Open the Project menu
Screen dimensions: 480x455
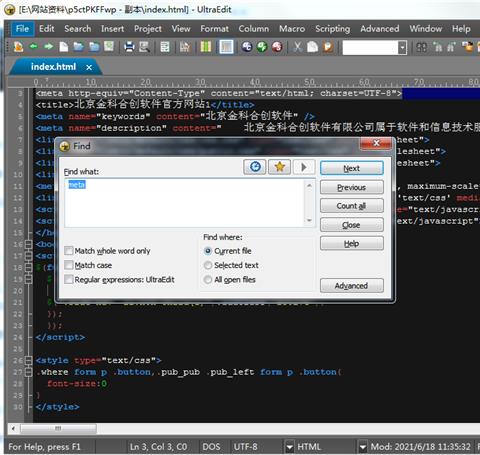[148, 29]
